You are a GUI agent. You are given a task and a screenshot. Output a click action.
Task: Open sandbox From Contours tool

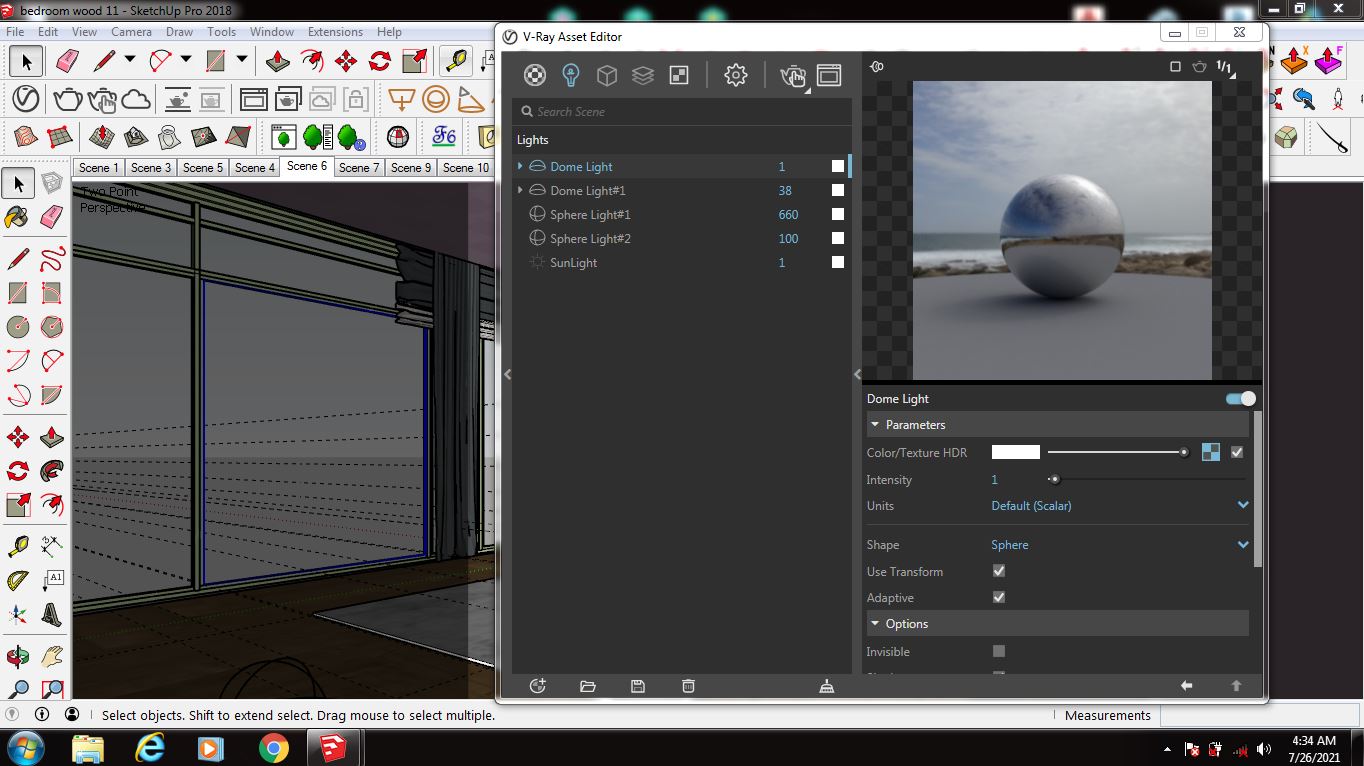click(25, 137)
